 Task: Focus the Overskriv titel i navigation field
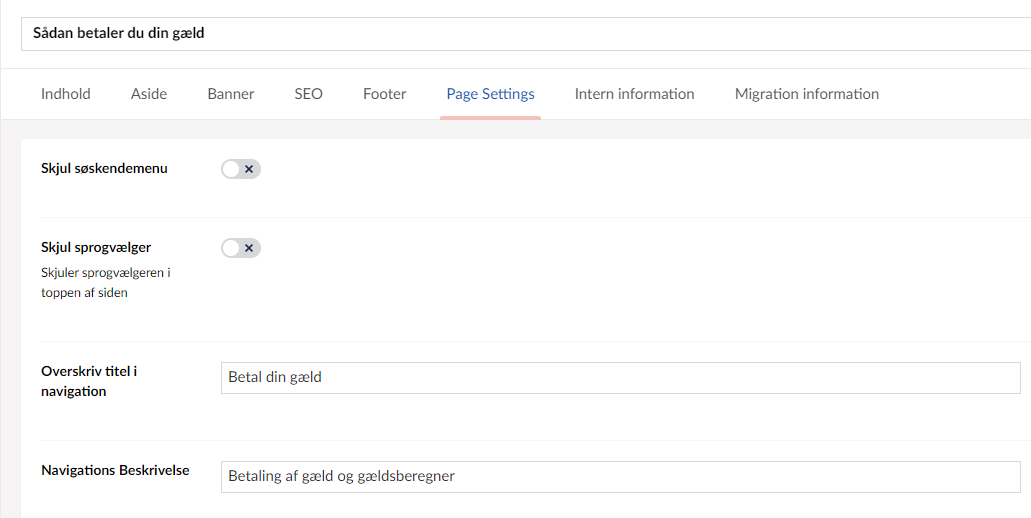(620, 378)
